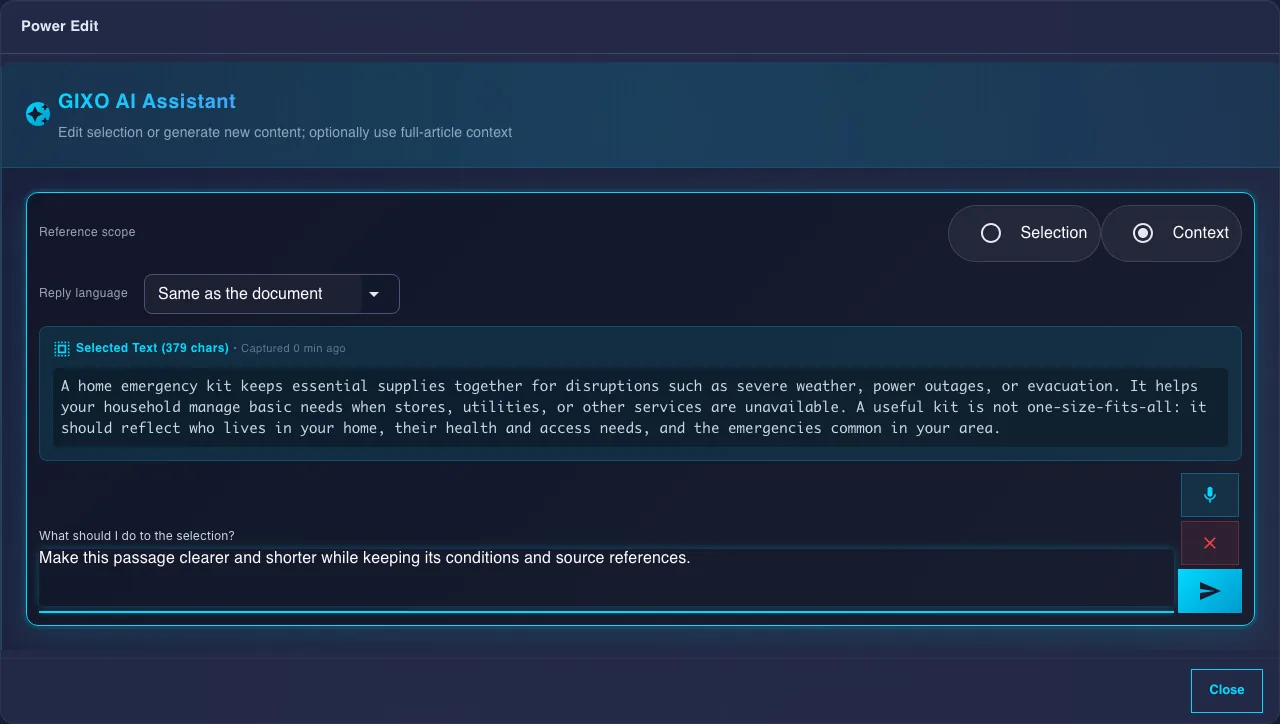Screen dimensions: 1280x724
Task: Click the "Selected Text (379 chars)" label
Action: tap(152, 348)
